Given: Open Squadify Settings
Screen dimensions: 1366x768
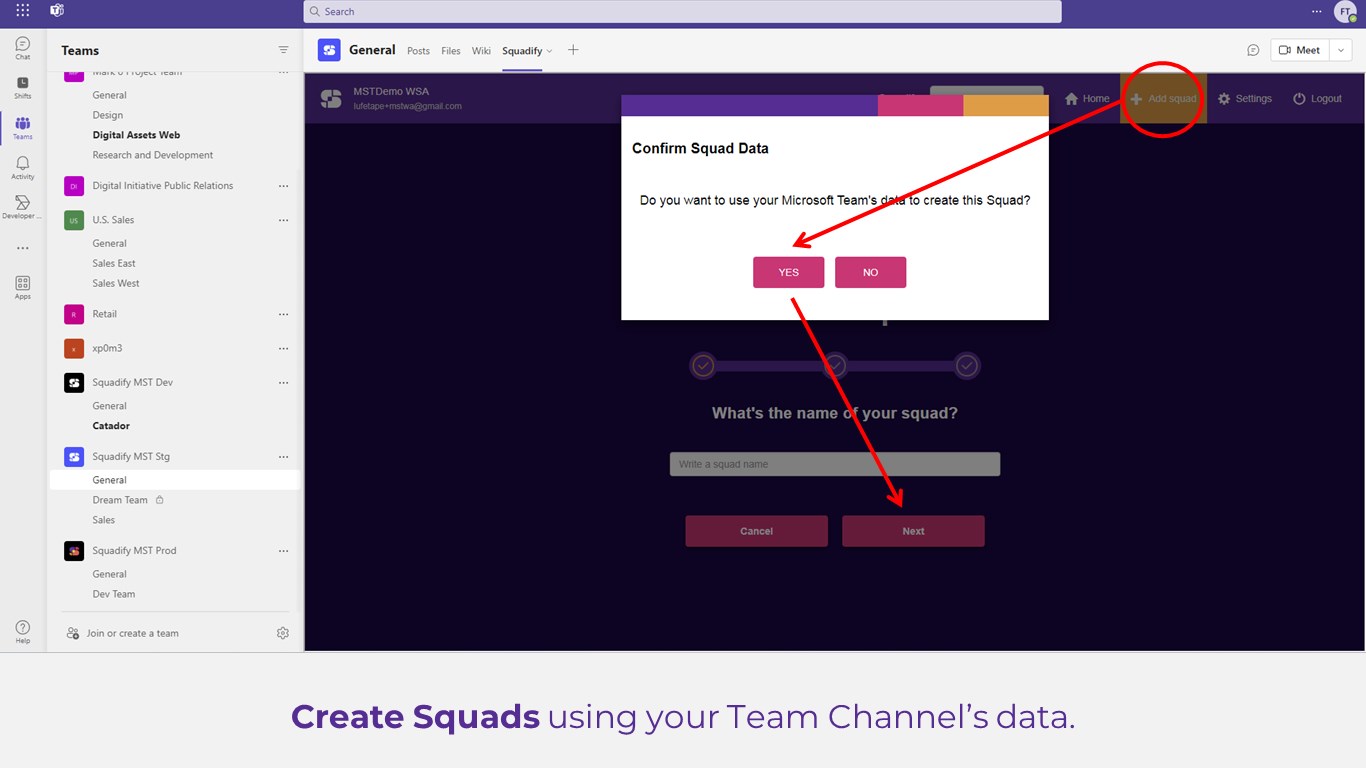Looking at the screenshot, I should coord(1245,98).
